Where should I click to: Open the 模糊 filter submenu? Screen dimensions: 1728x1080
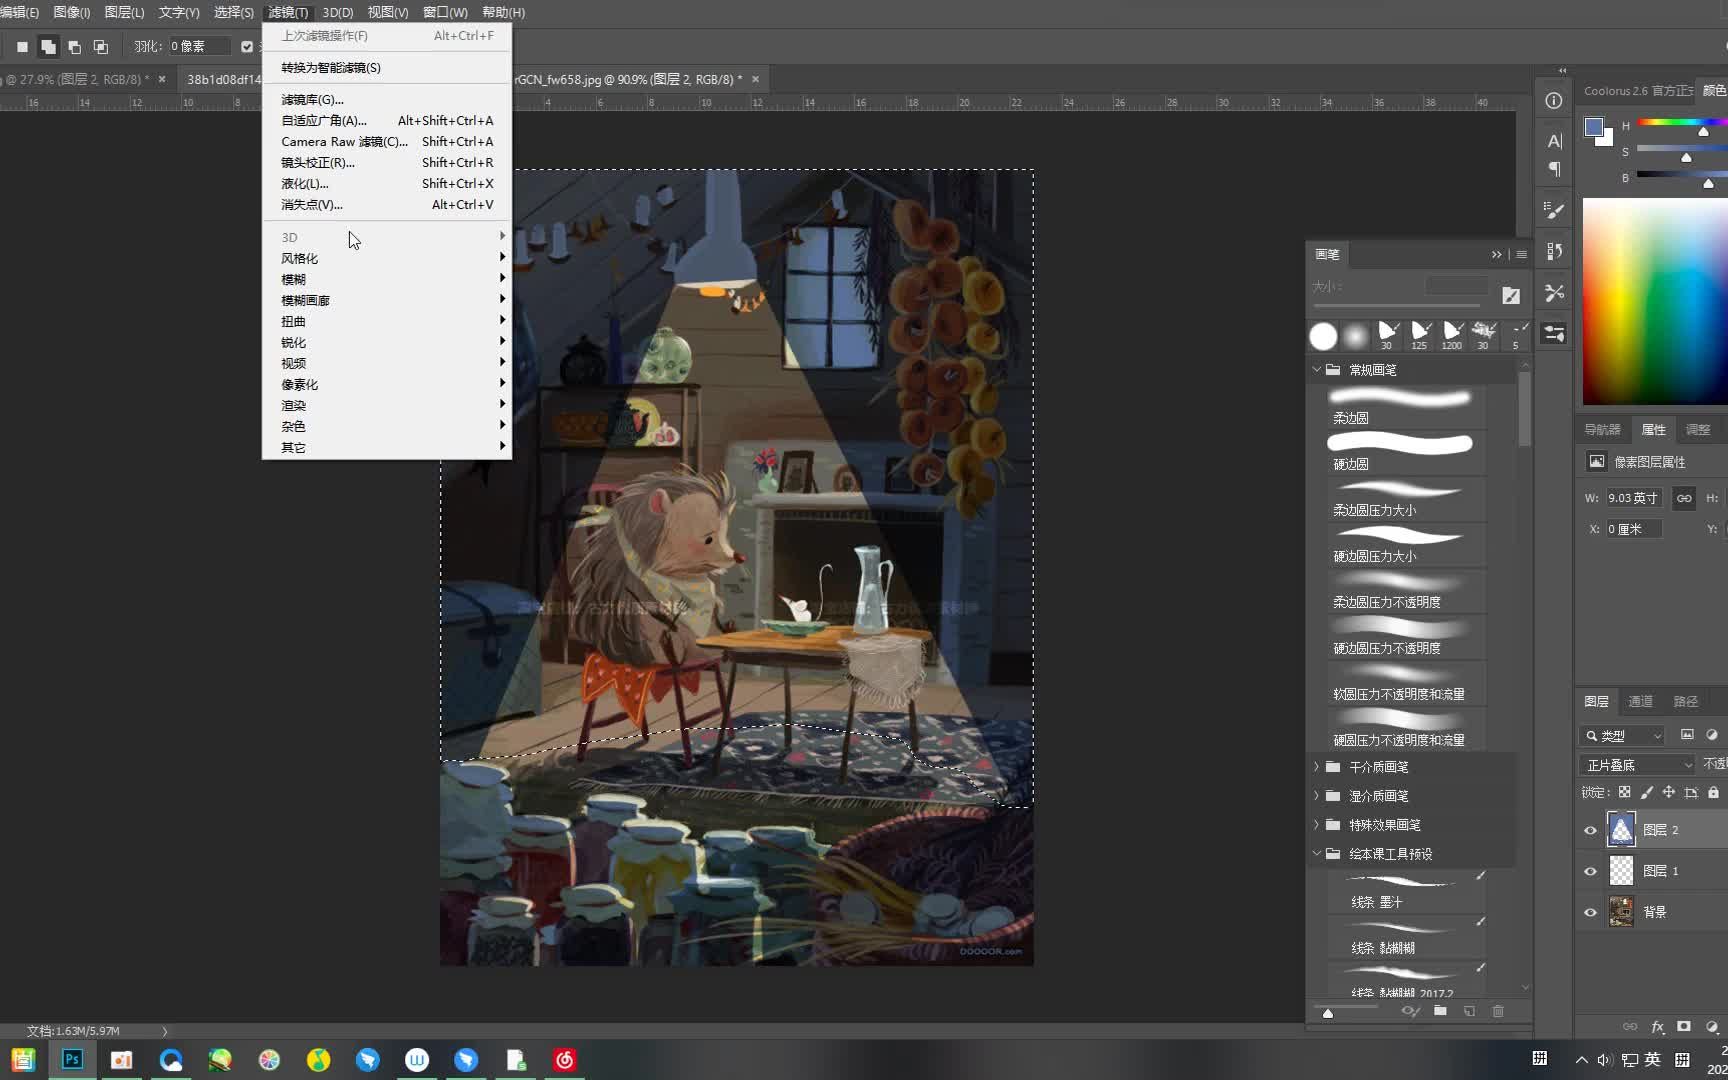tap(386, 279)
